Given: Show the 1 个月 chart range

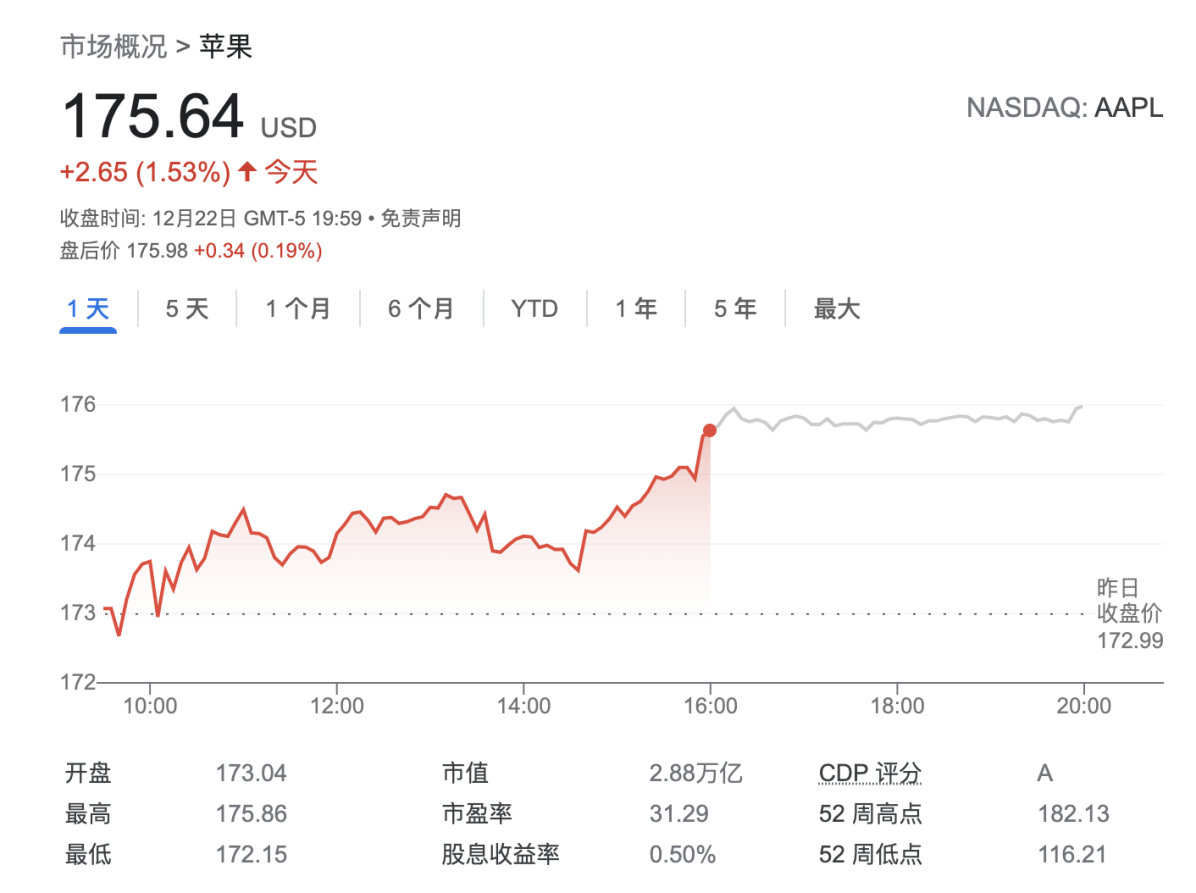Looking at the screenshot, I should point(298,309).
